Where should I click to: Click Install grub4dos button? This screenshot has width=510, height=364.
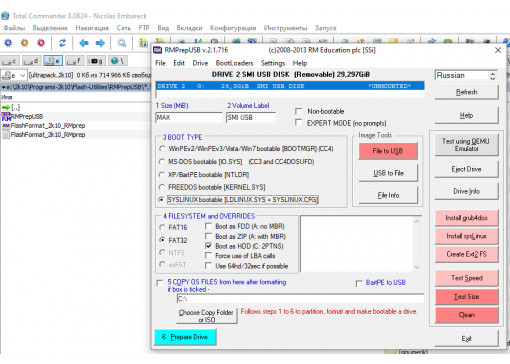466,218
